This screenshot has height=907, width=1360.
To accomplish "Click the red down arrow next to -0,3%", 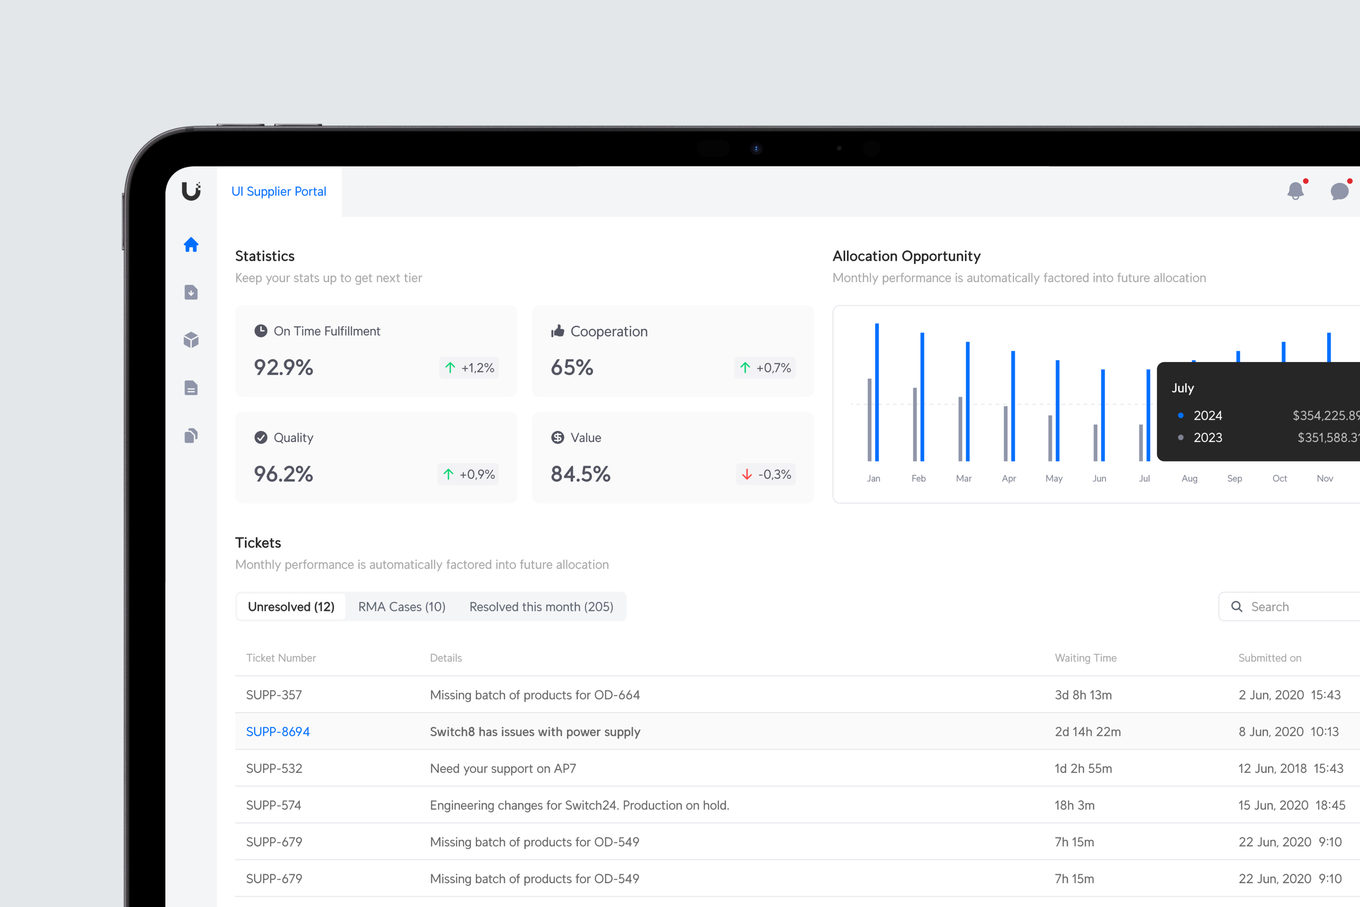I will coord(747,474).
